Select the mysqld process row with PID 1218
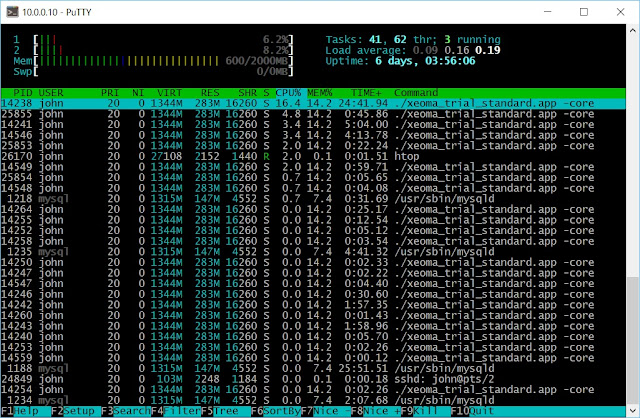Image resolution: width=640 pixels, height=418 pixels. (x=313, y=199)
